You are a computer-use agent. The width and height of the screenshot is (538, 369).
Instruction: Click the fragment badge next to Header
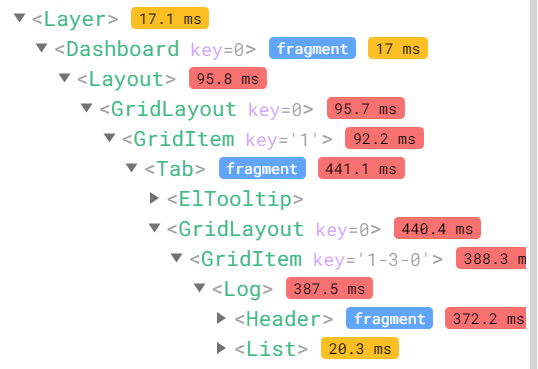pyautogui.click(x=389, y=318)
